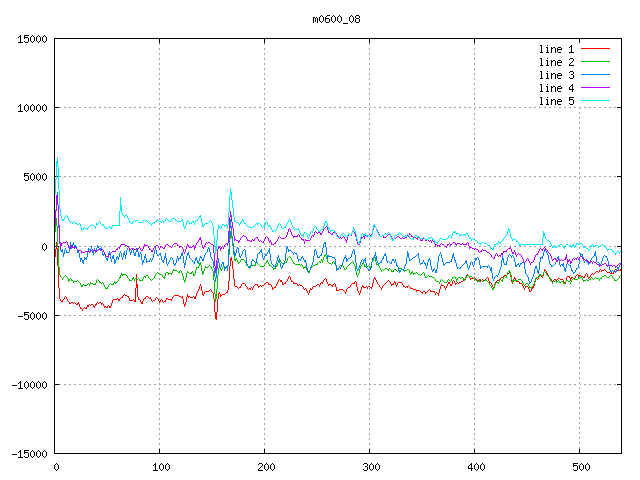Click the "line 3" legend entry text
The height and width of the screenshot is (480, 640).
556,75
